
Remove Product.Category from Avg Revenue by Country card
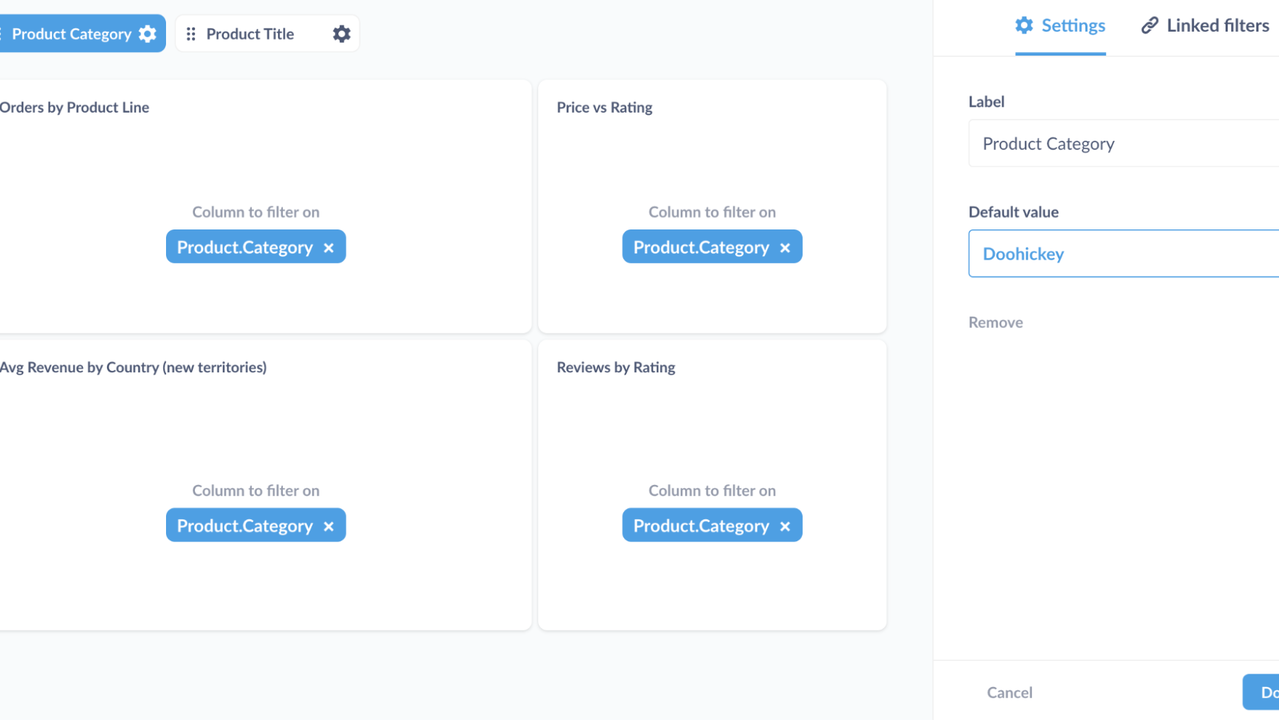[329, 525]
